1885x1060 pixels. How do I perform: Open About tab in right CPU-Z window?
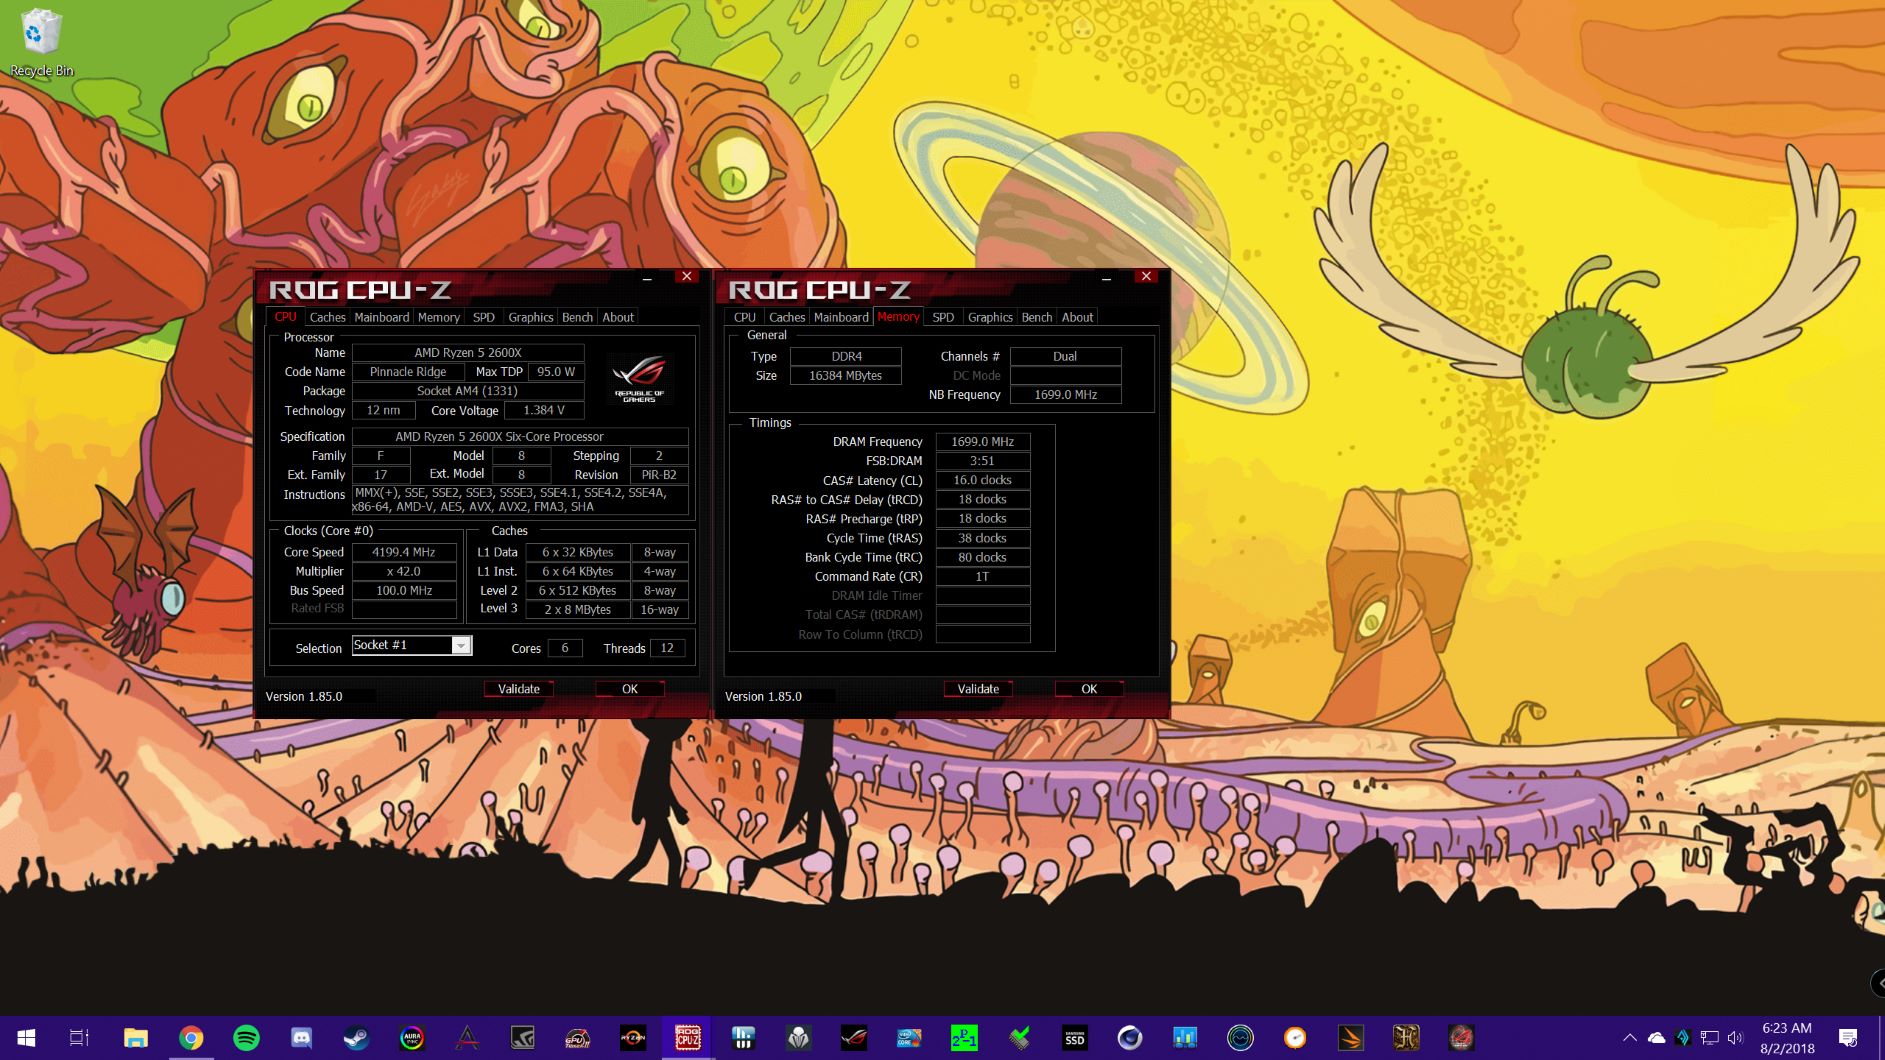1078,317
